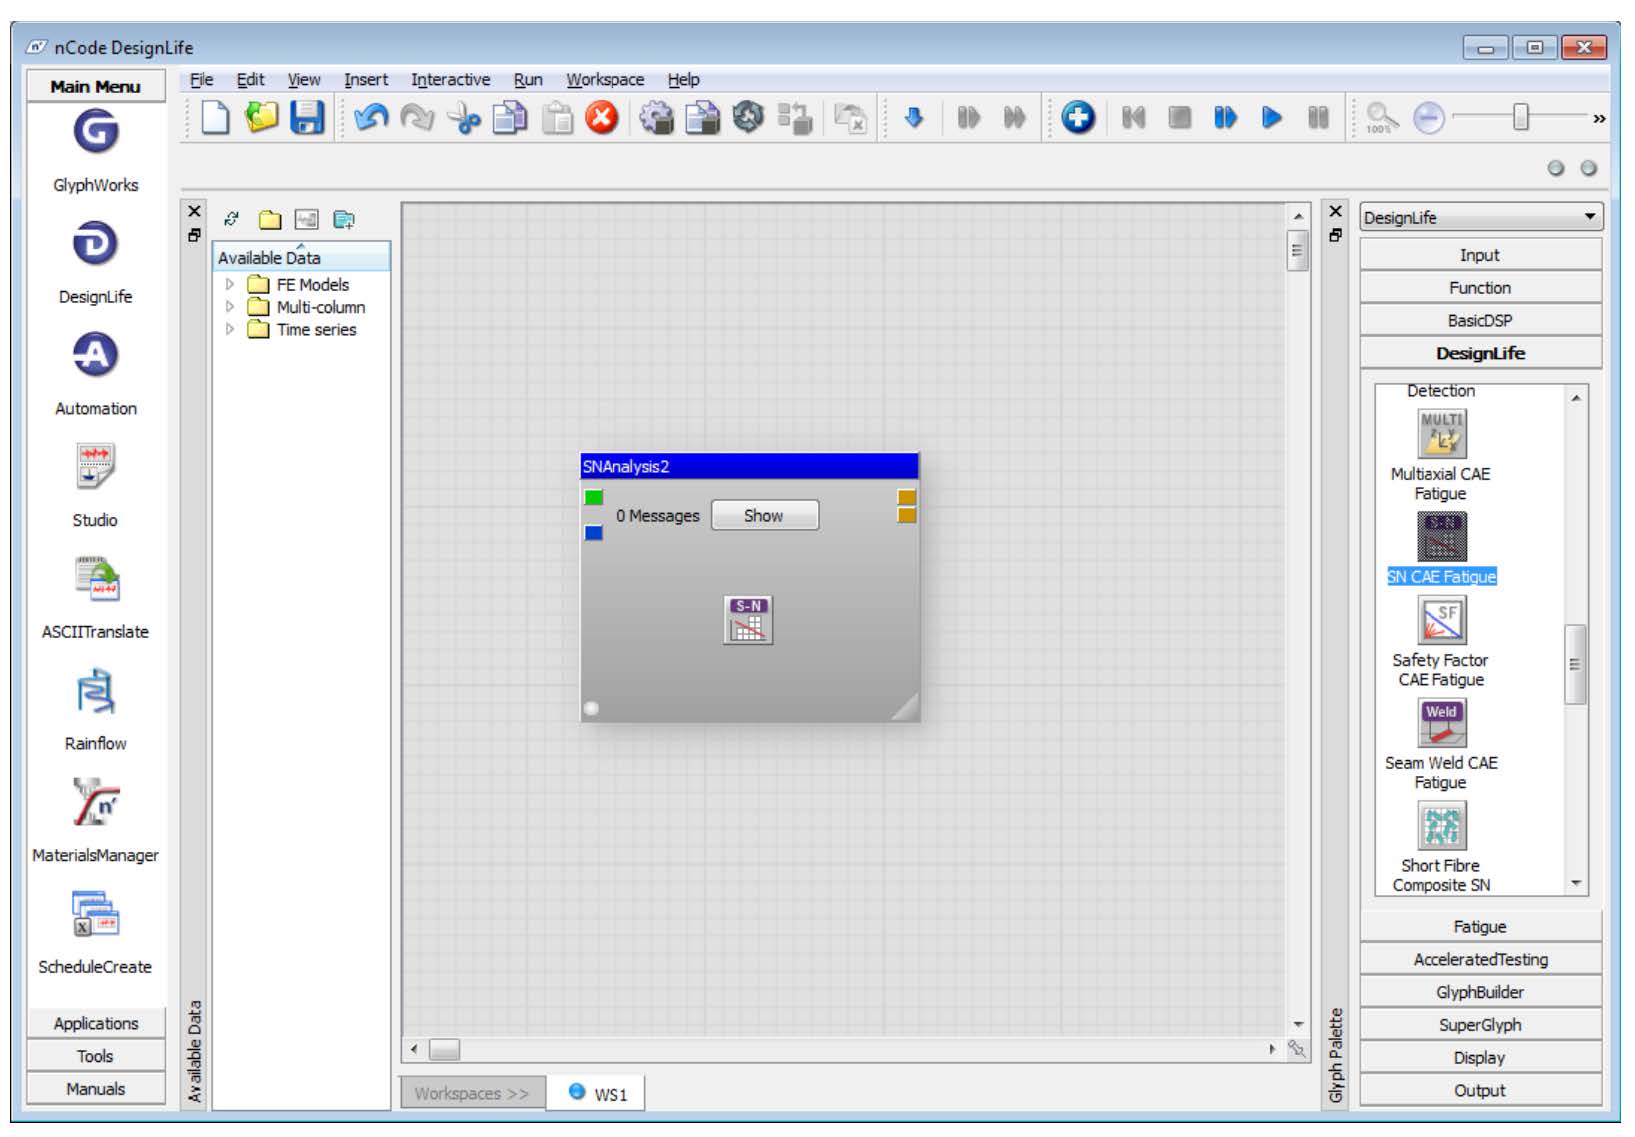Click Show on the SNAnalysis2 glyph
The width and height of the screenshot is (1635, 1137).
[764, 515]
